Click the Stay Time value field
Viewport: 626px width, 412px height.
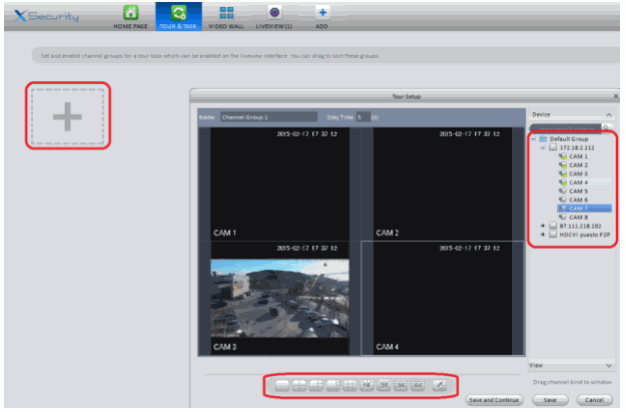tap(363, 117)
